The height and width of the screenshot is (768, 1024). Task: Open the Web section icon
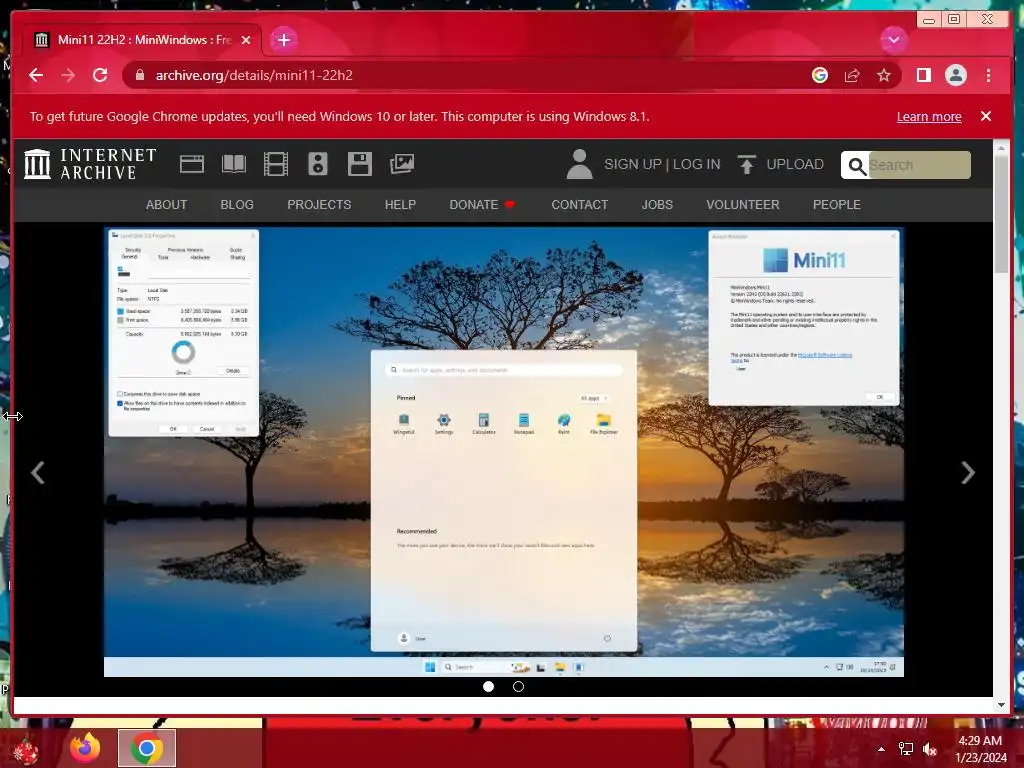(x=191, y=164)
